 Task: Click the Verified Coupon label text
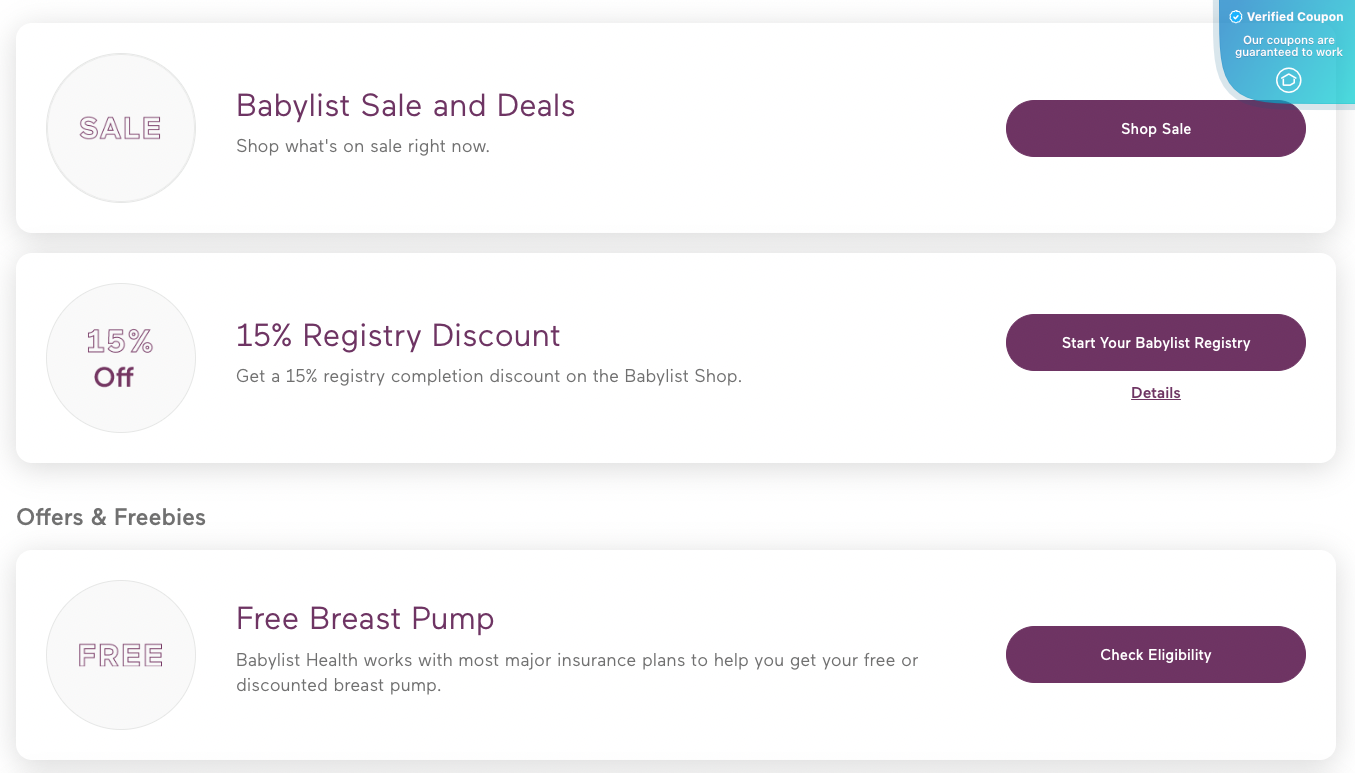pyautogui.click(x=1295, y=17)
